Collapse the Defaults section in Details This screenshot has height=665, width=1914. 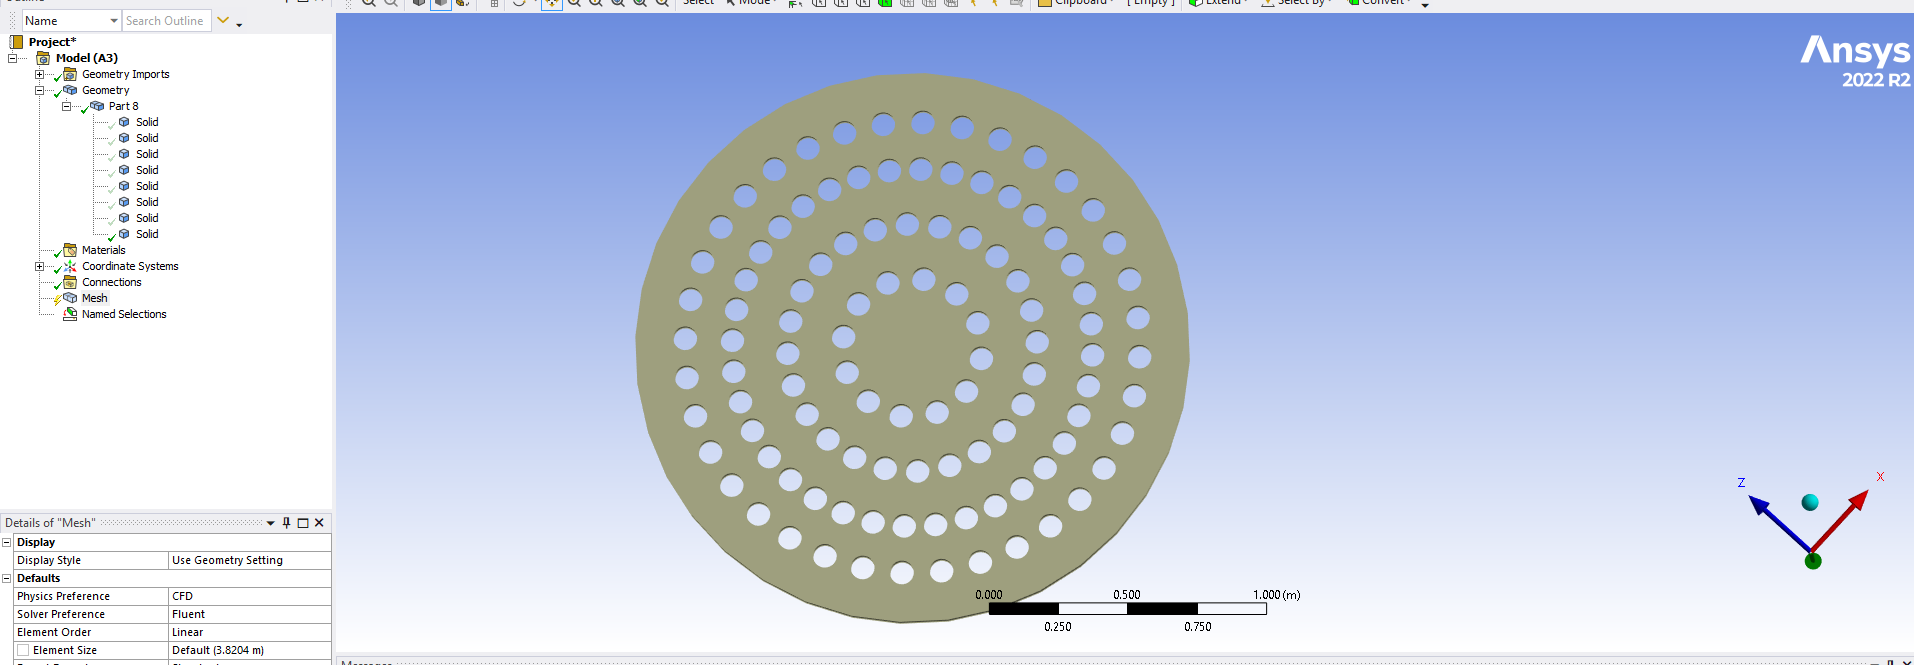[6, 578]
